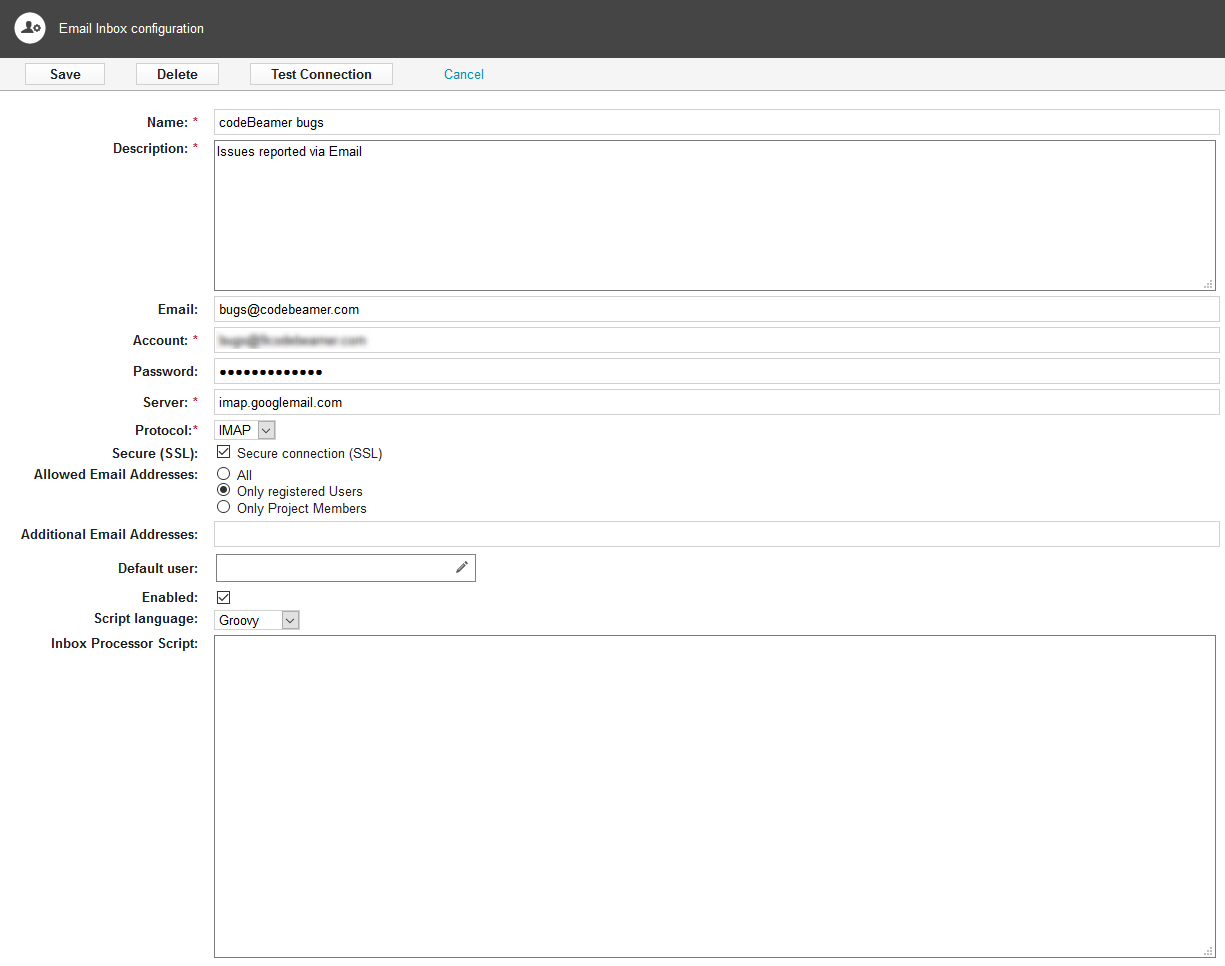Toggle the Secure connection (SSL) checkbox
The height and width of the screenshot is (966, 1225).
(224, 452)
